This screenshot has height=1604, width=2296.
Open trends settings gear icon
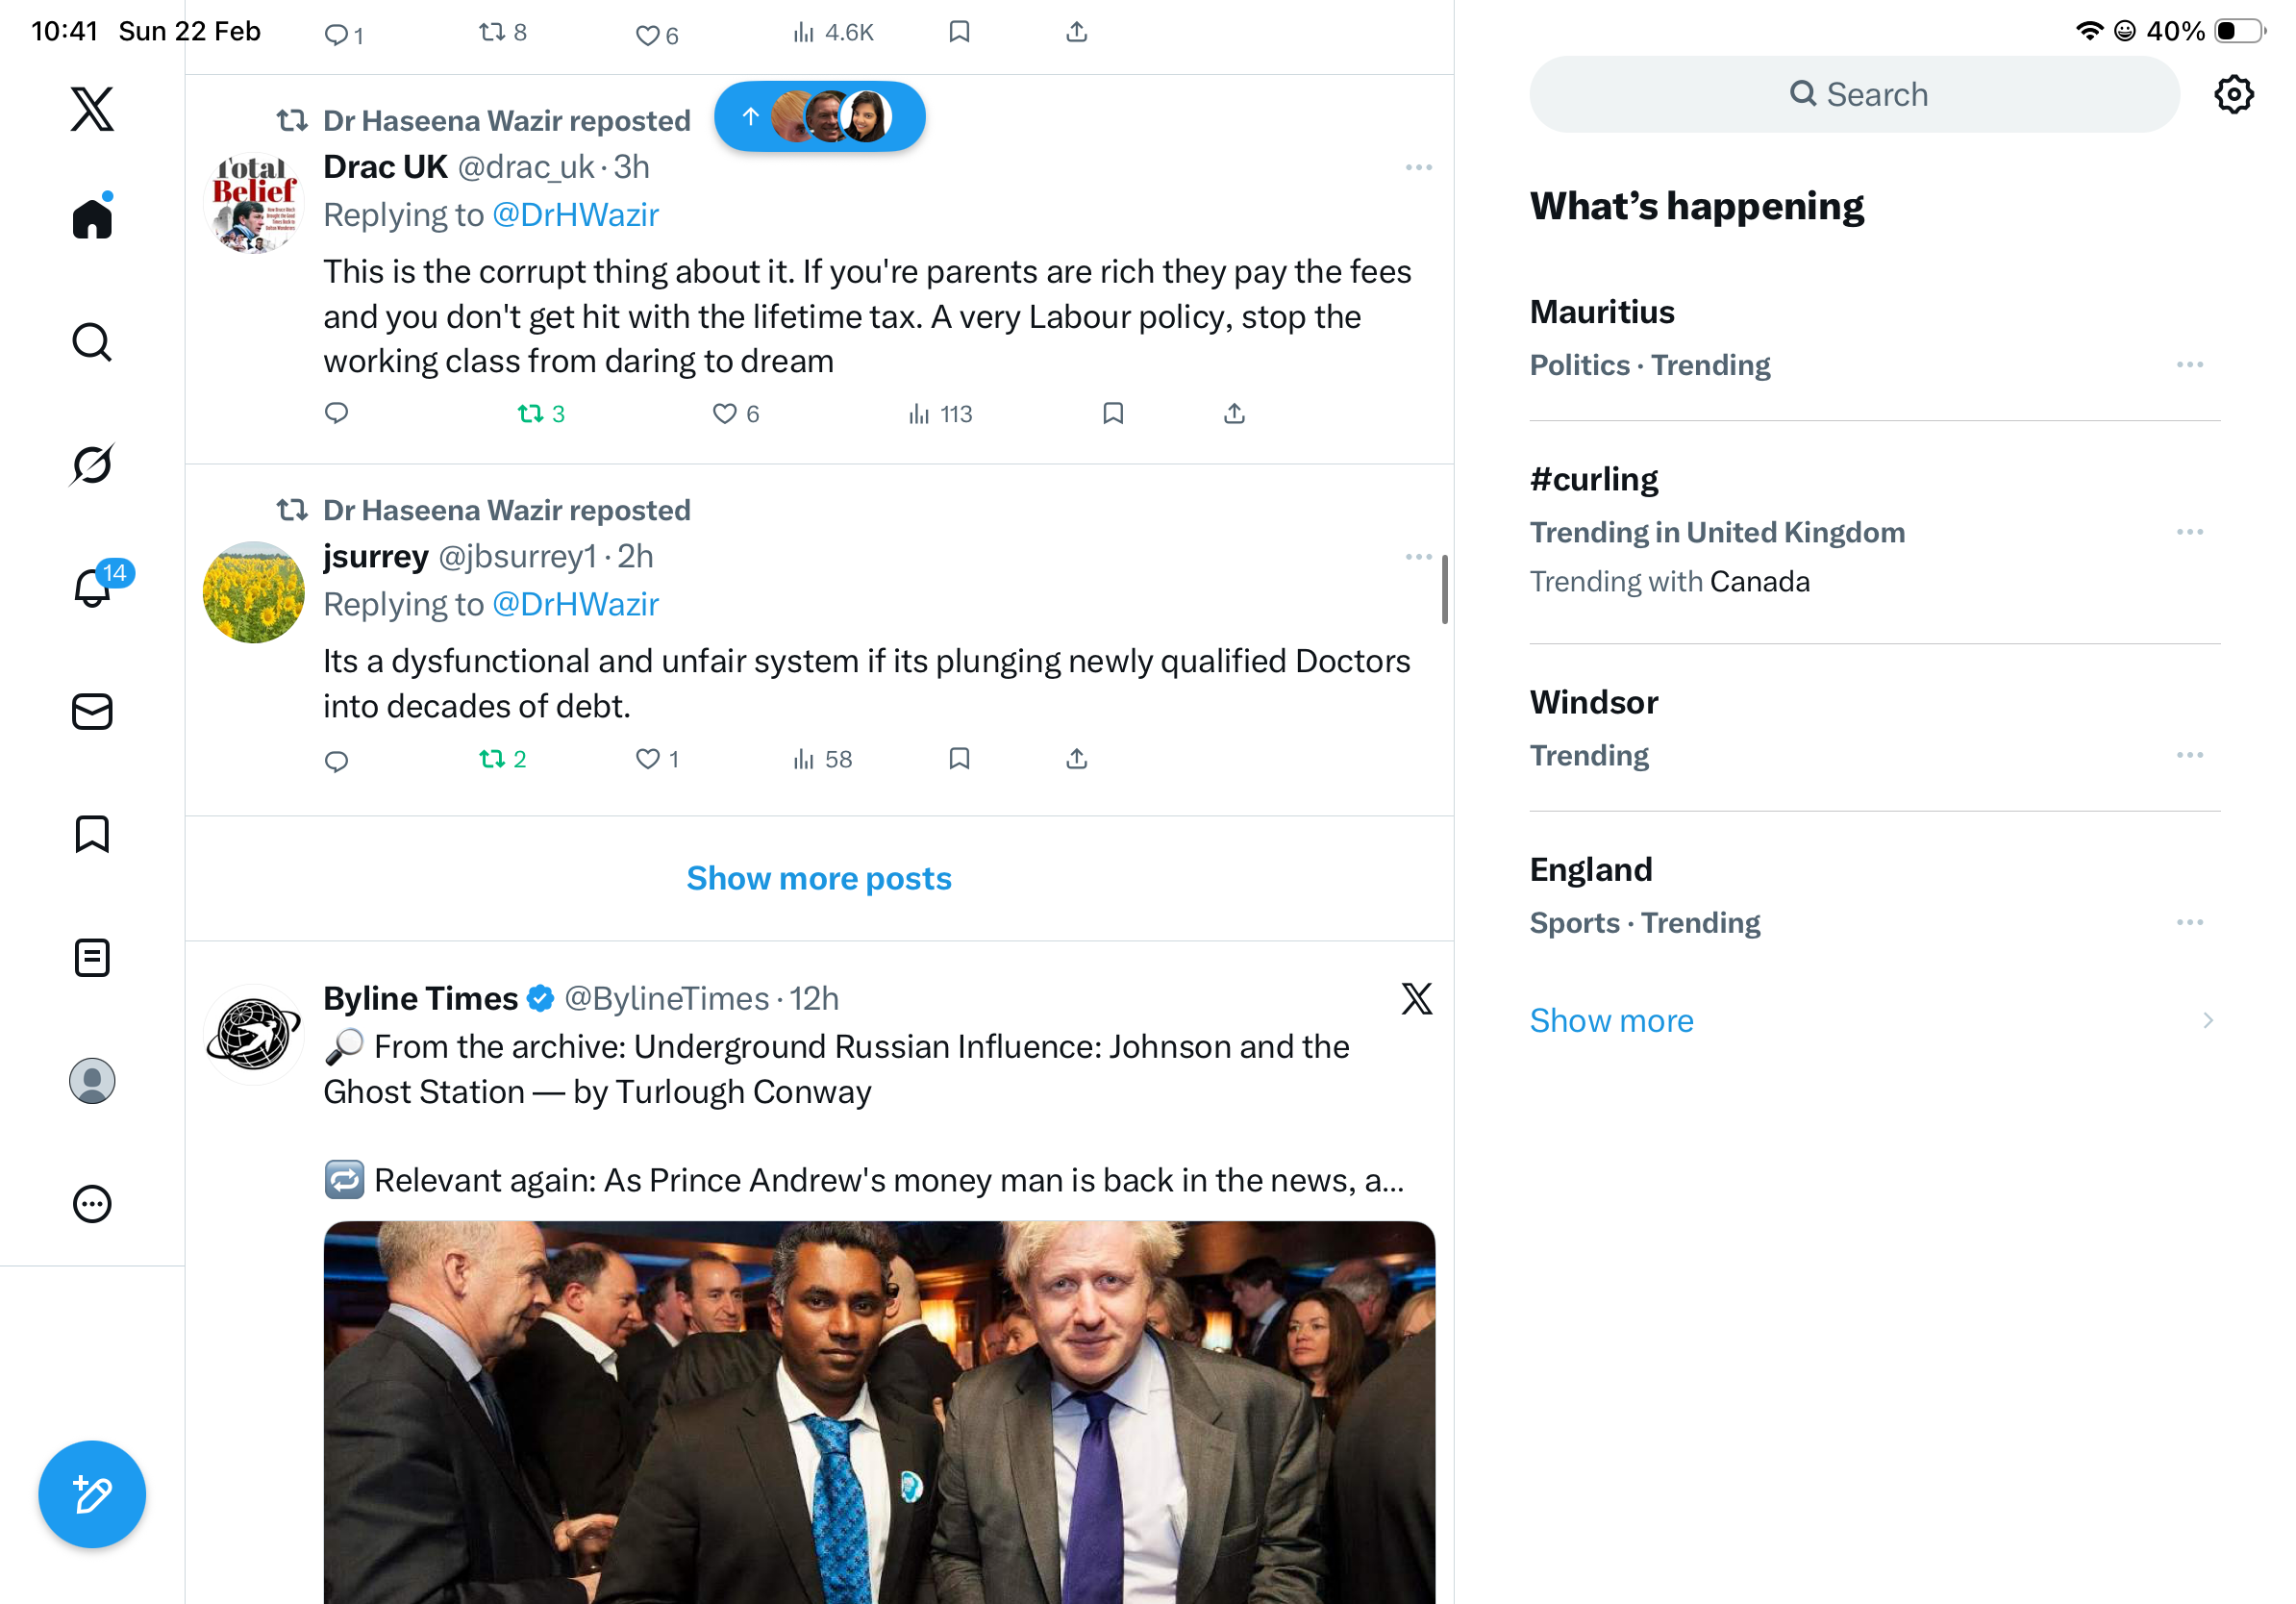2232,95
